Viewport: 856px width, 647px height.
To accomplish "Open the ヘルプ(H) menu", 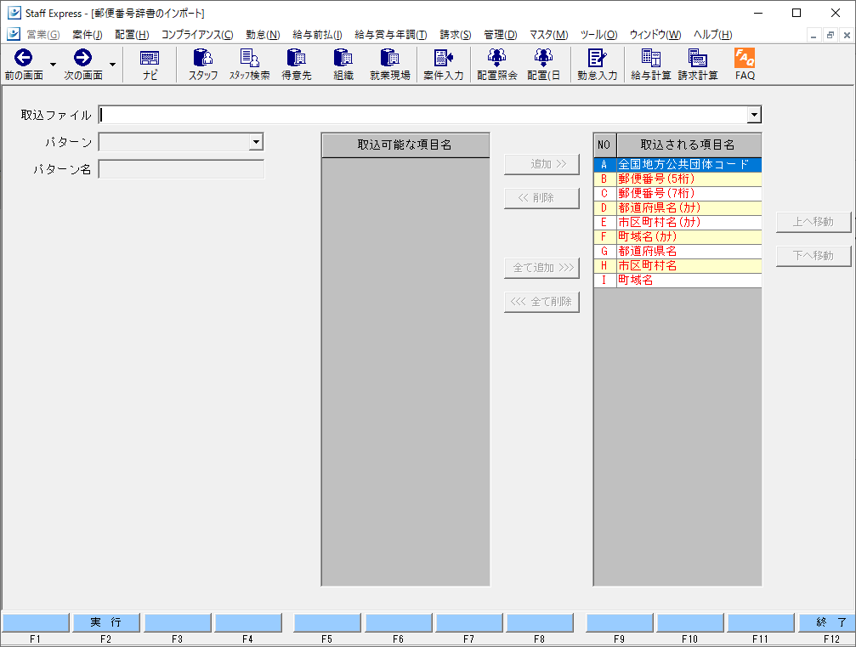I will (712, 34).
